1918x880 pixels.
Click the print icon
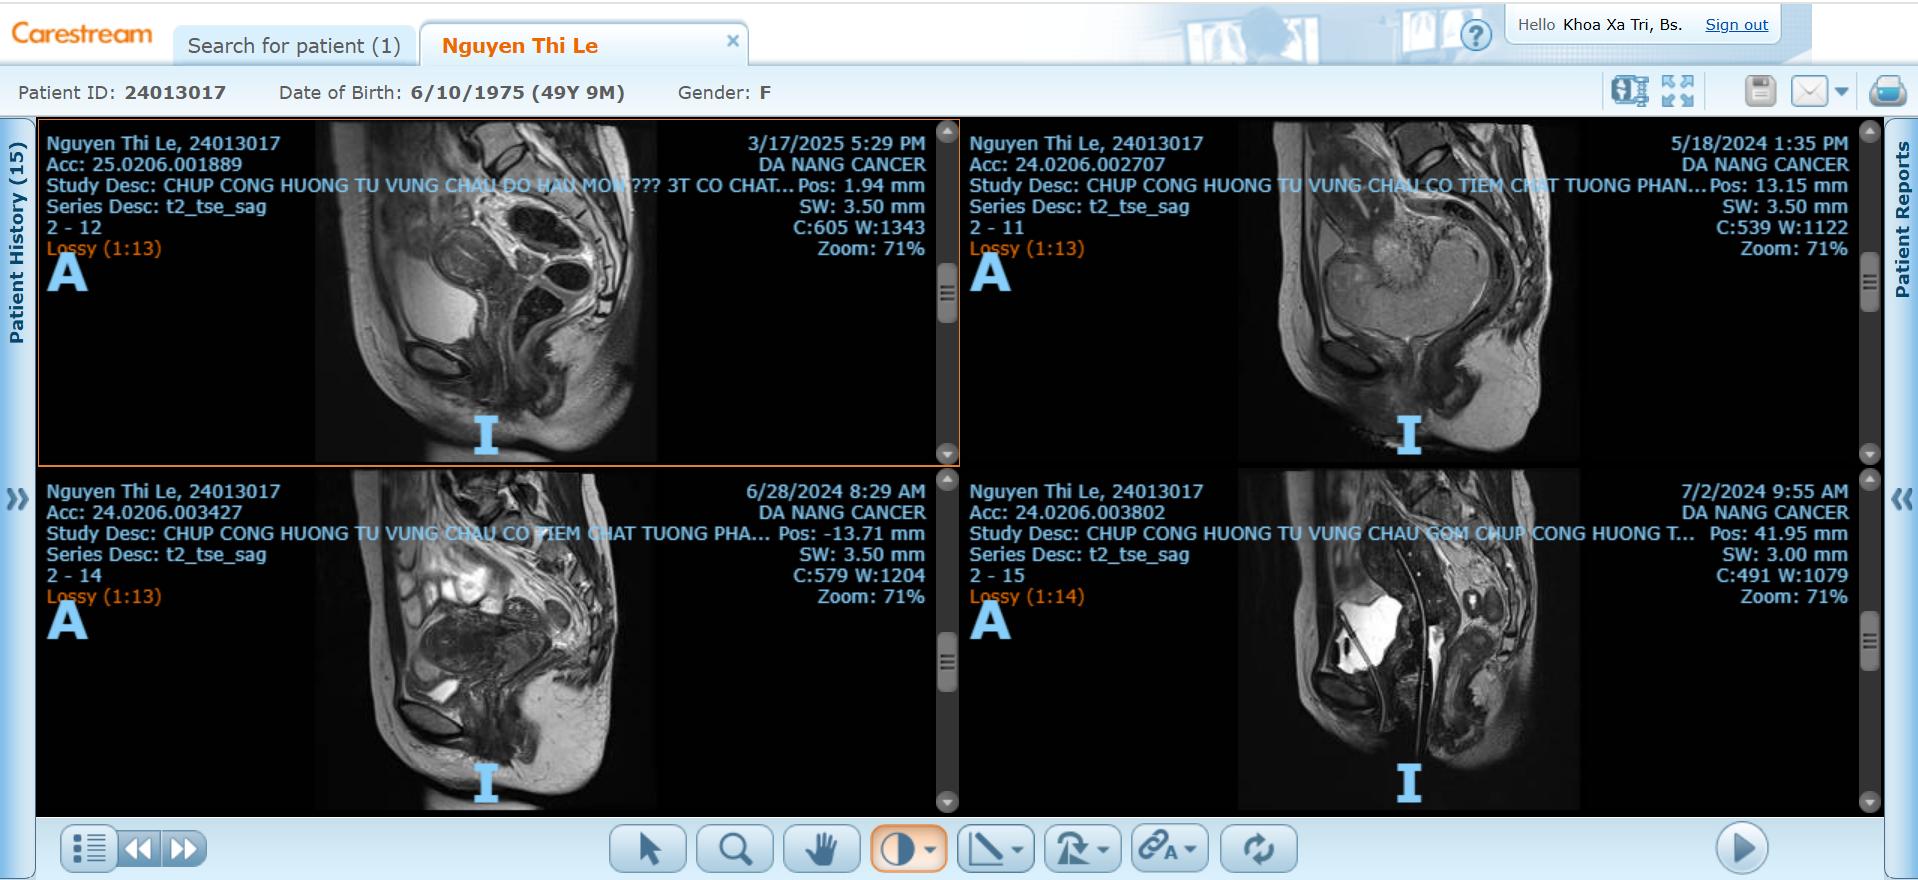coord(1887,91)
